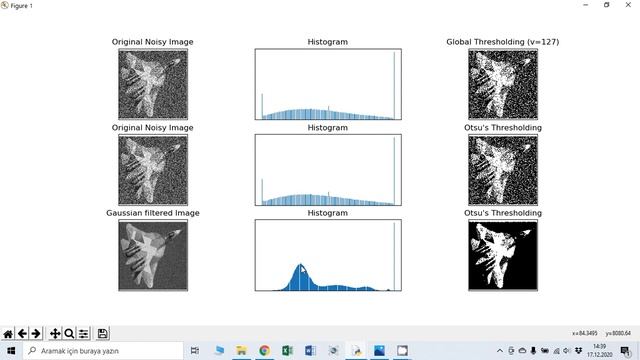Click the second-row Histogram plot
This screenshot has width=640, height=360.
[x=328, y=170]
